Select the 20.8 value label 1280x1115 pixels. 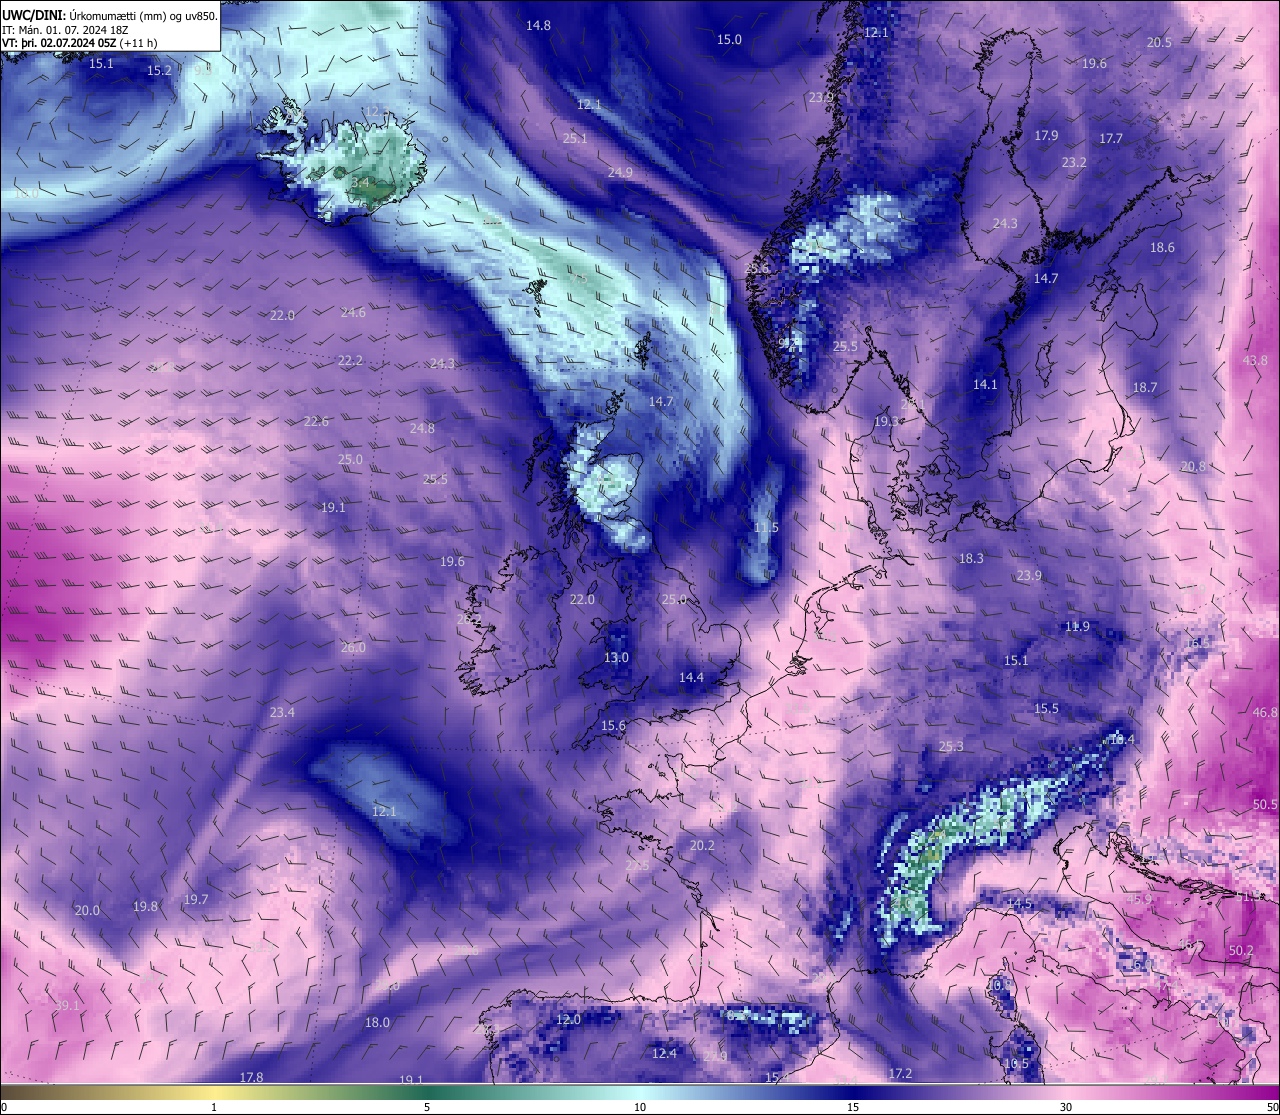point(1193,467)
